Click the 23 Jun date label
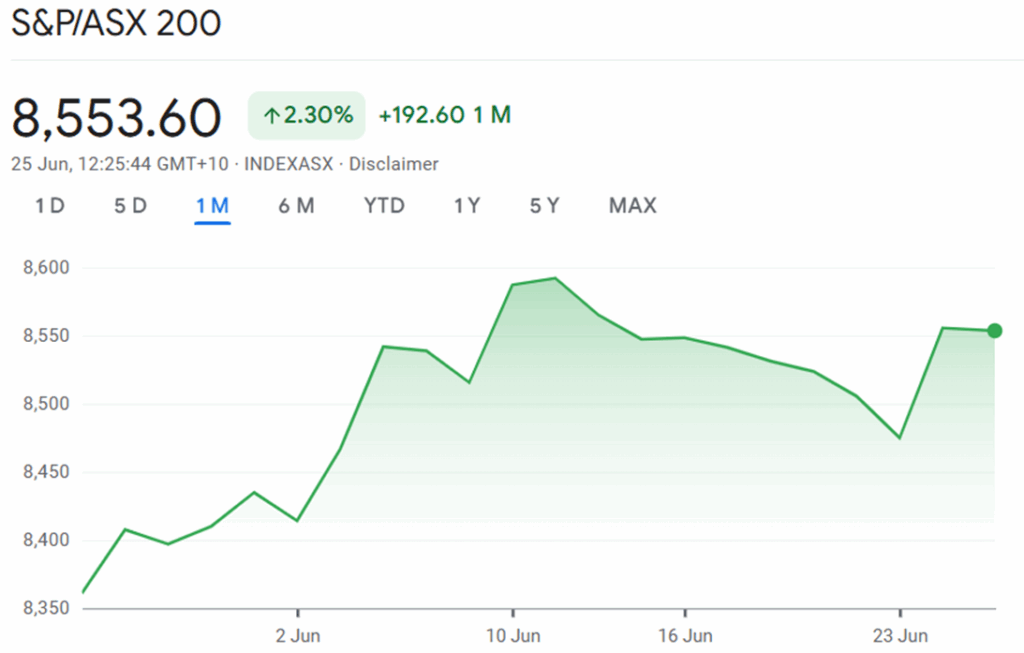 pyautogui.click(x=900, y=635)
